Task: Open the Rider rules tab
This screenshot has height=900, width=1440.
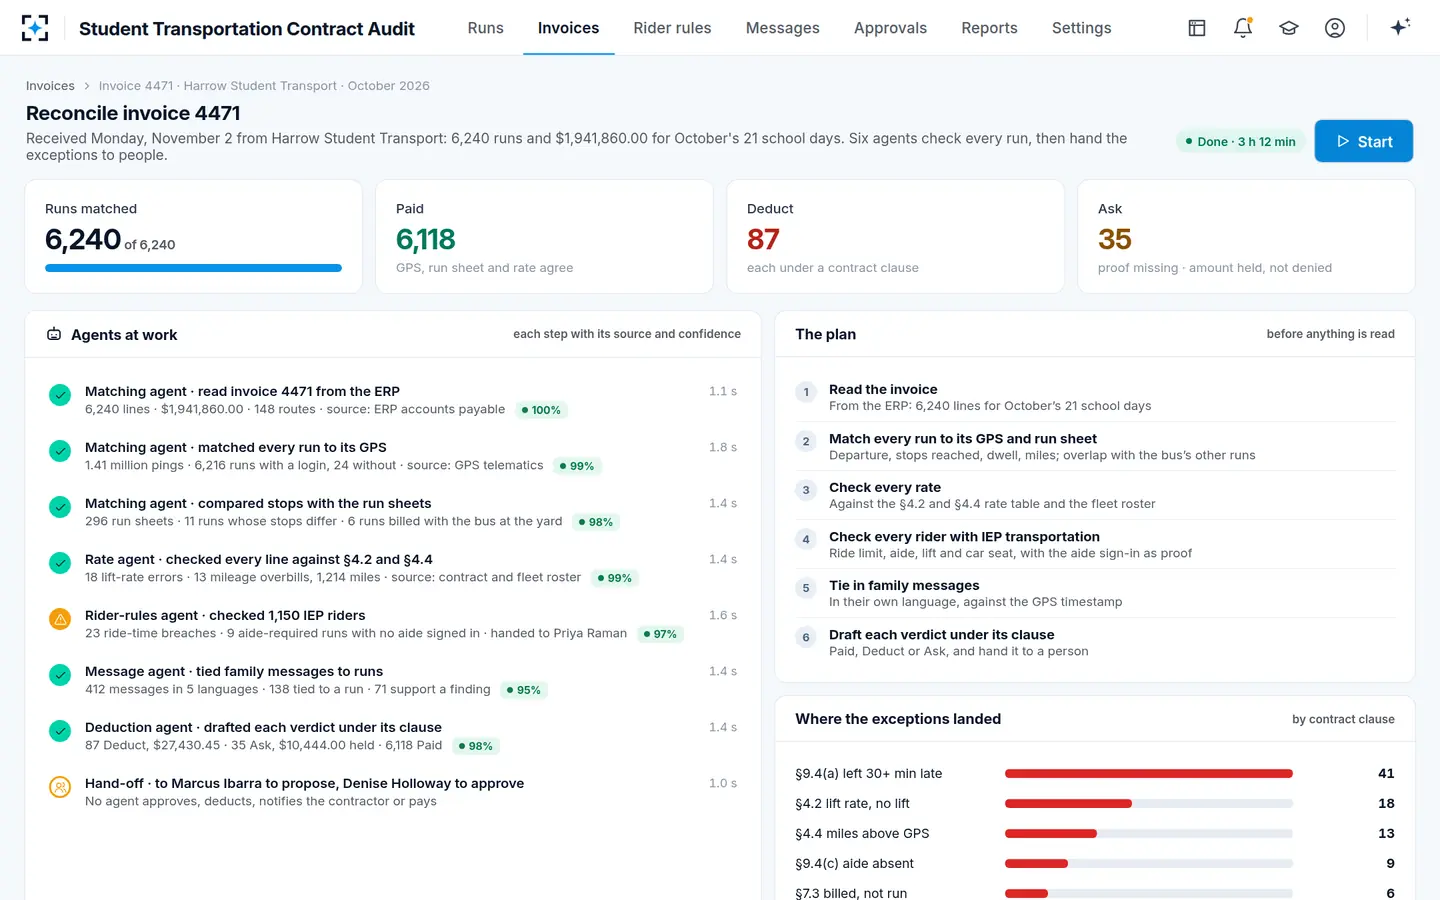Action: point(672,28)
